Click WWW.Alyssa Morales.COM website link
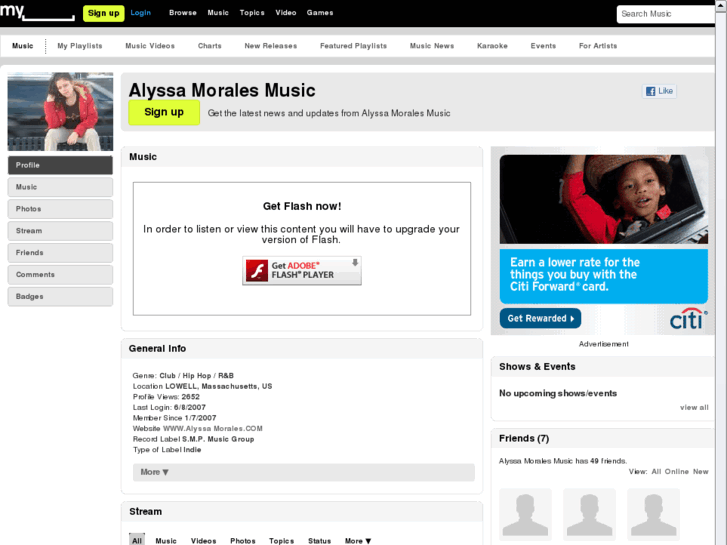 [x=213, y=429]
